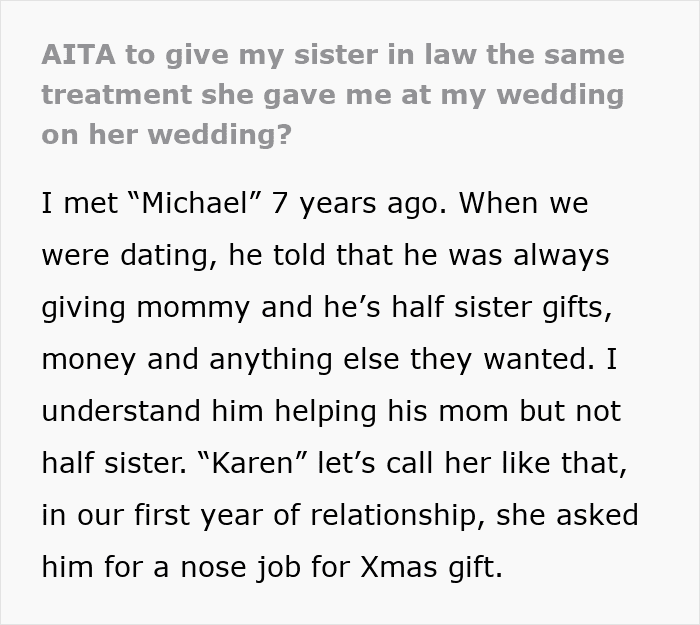Select the phrase "first year"

pyautogui.click(x=213, y=516)
